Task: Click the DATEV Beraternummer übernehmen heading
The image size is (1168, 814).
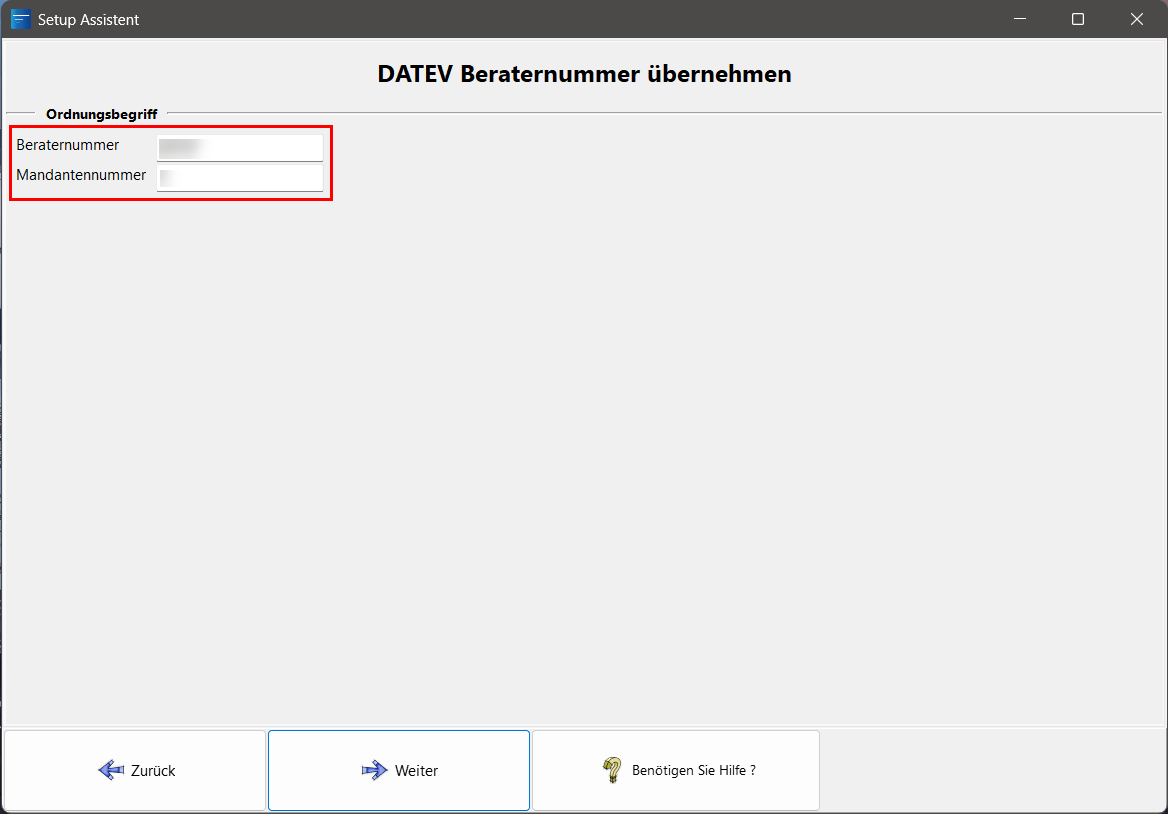Action: (x=584, y=74)
